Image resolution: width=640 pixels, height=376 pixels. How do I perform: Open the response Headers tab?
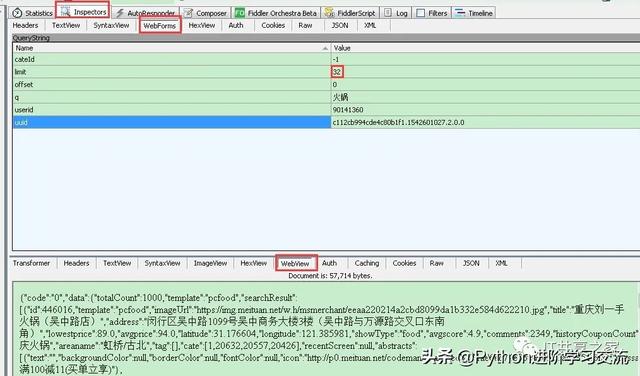76,263
